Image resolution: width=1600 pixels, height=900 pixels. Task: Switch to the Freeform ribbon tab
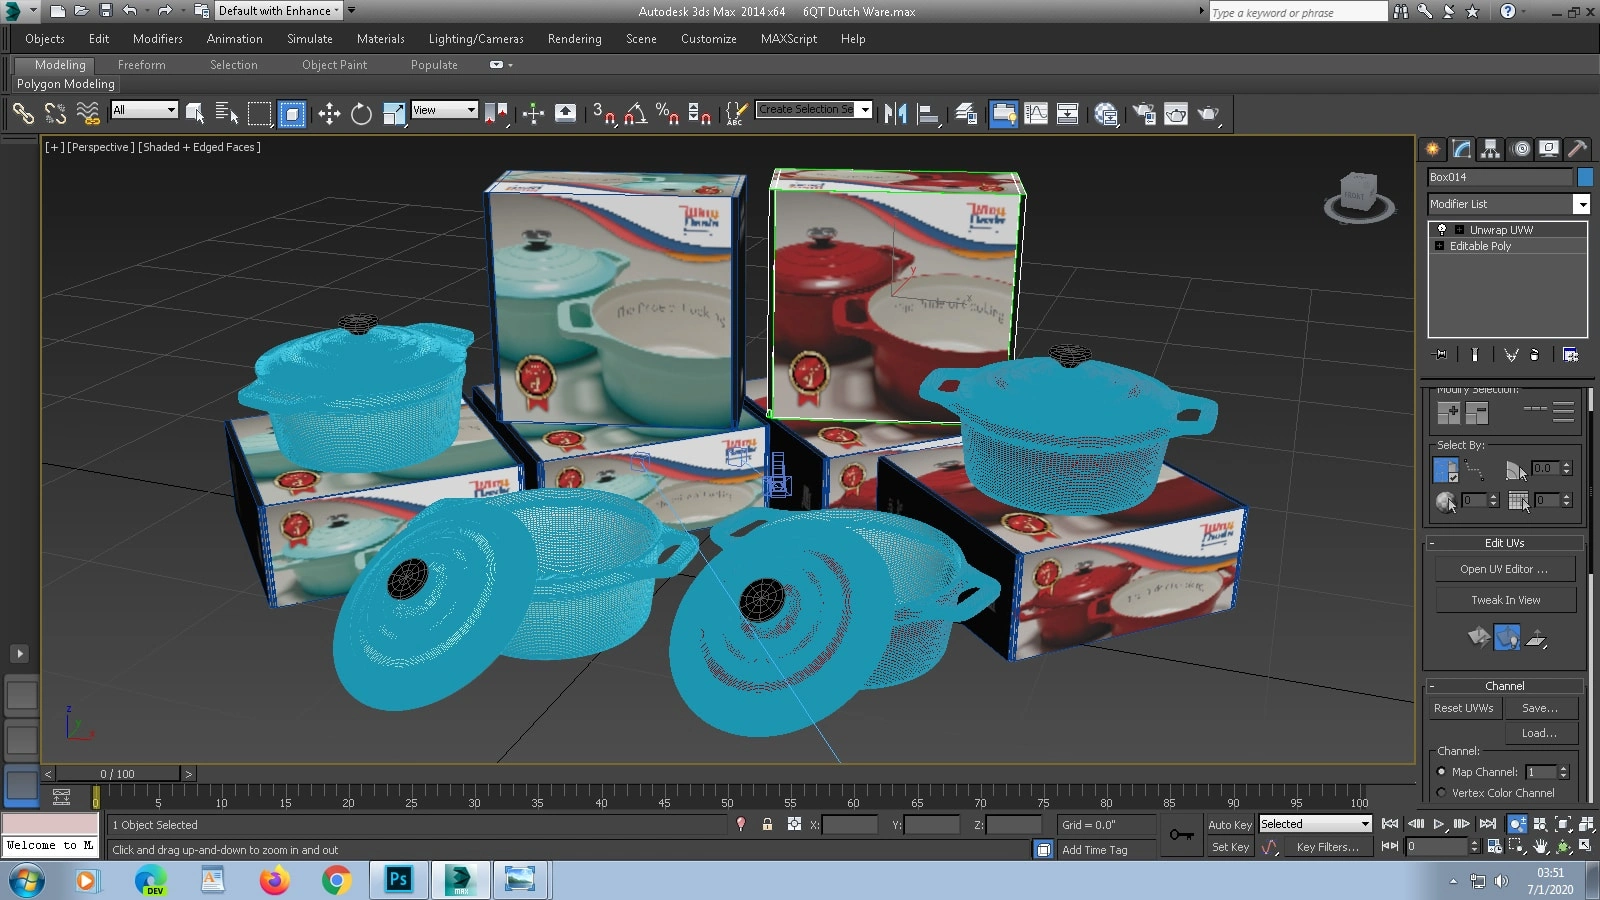pyautogui.click(x=141, y=65)
